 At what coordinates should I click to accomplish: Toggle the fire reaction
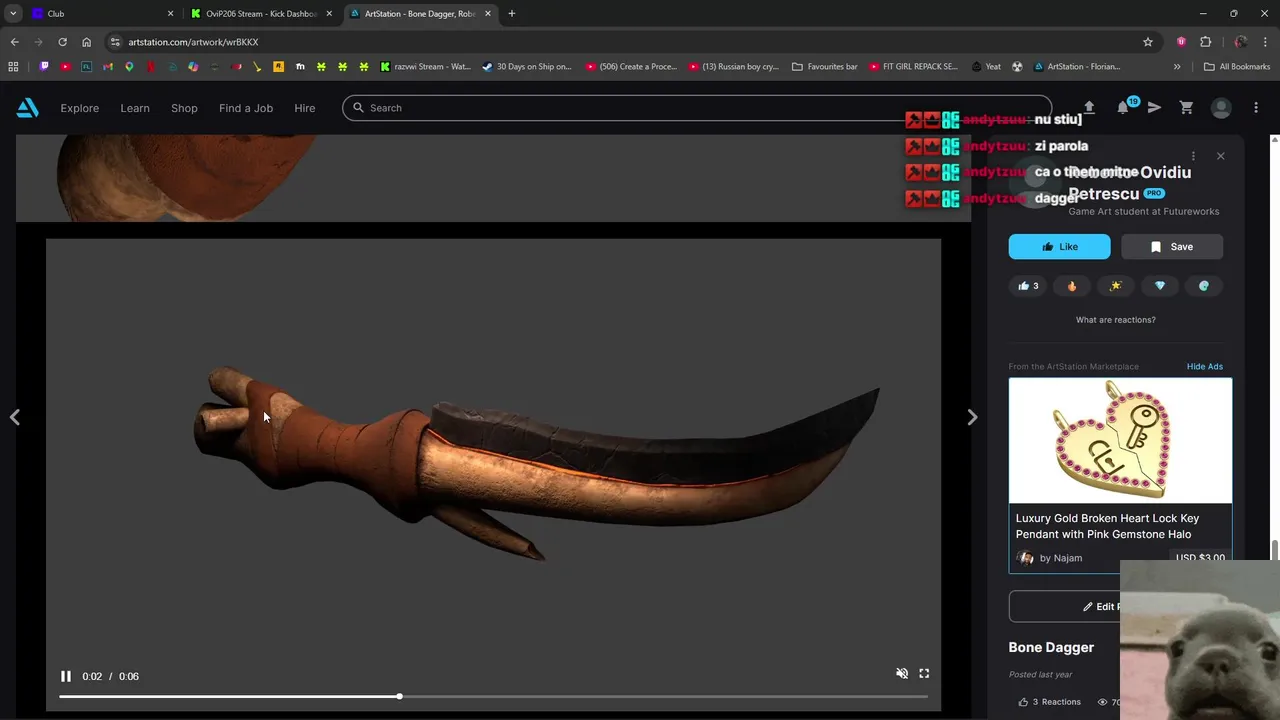pos(1072,286)
